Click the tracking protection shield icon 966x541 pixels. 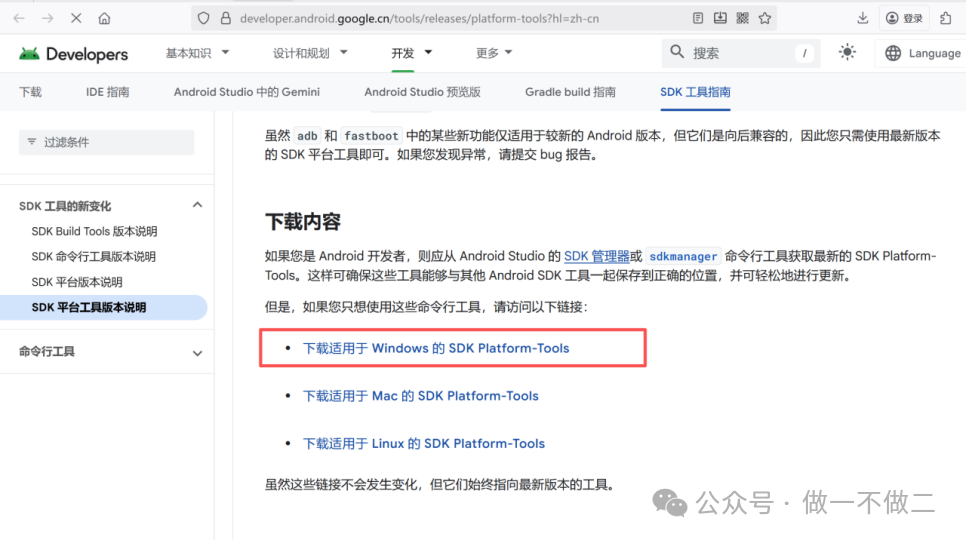click(203, 18)
